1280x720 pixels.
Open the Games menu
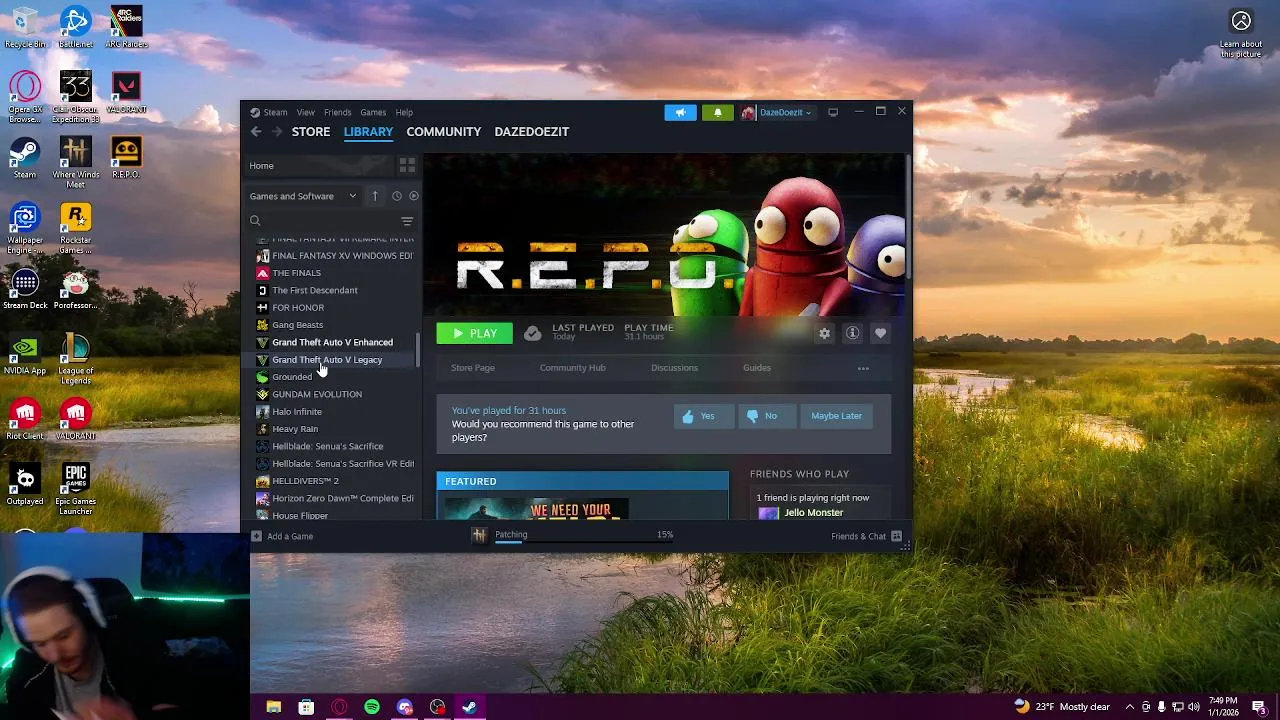point(373,112)
